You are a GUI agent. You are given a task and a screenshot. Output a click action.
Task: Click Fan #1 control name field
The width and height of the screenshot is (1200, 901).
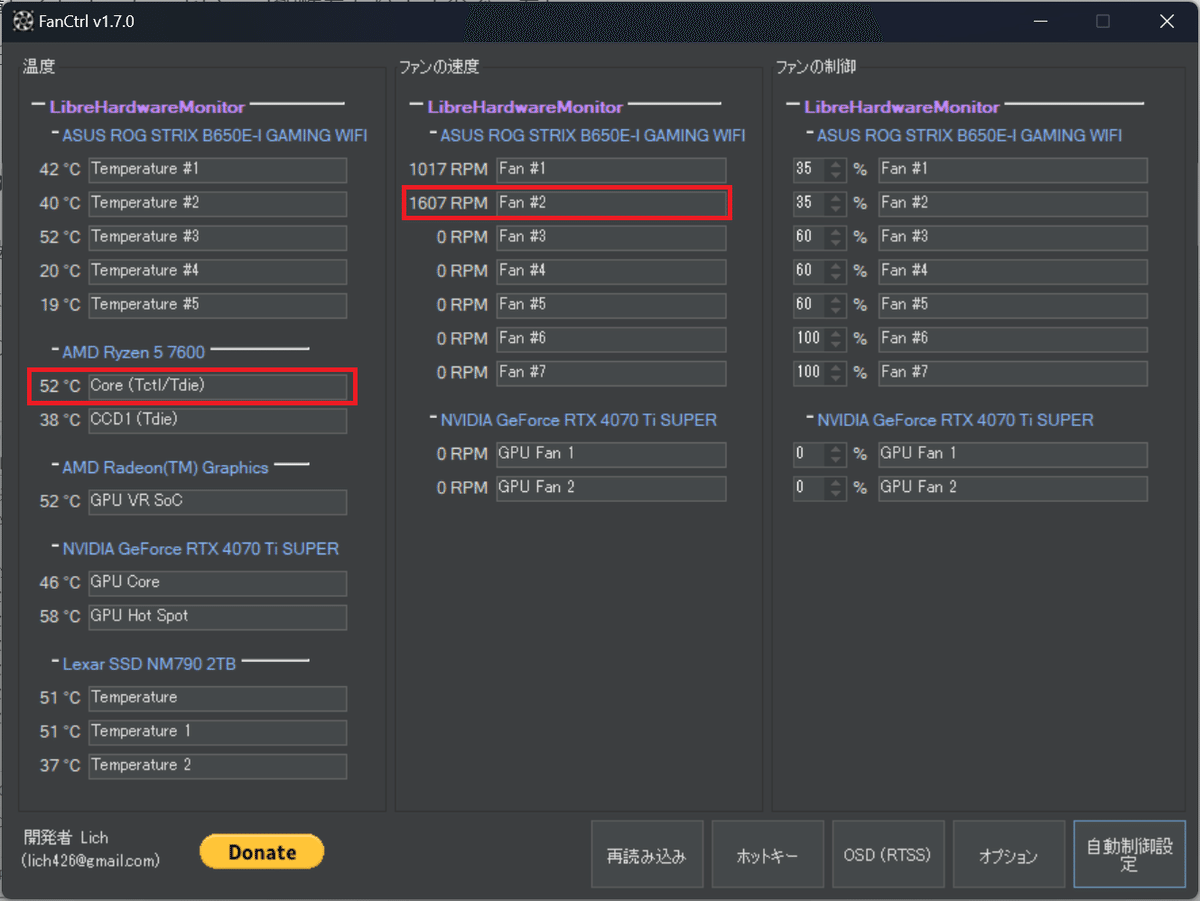tap(1013, 169)
